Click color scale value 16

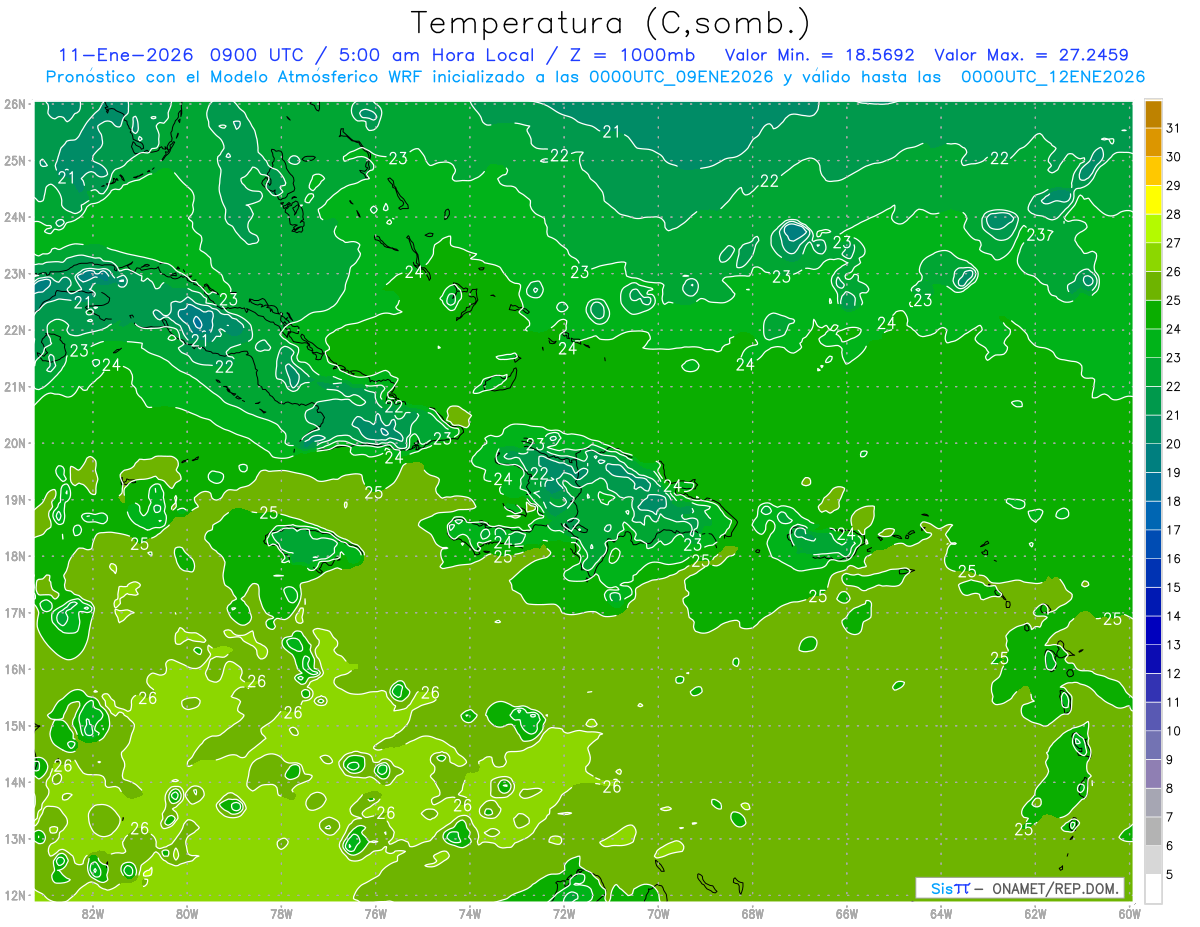pos(1173,559)
